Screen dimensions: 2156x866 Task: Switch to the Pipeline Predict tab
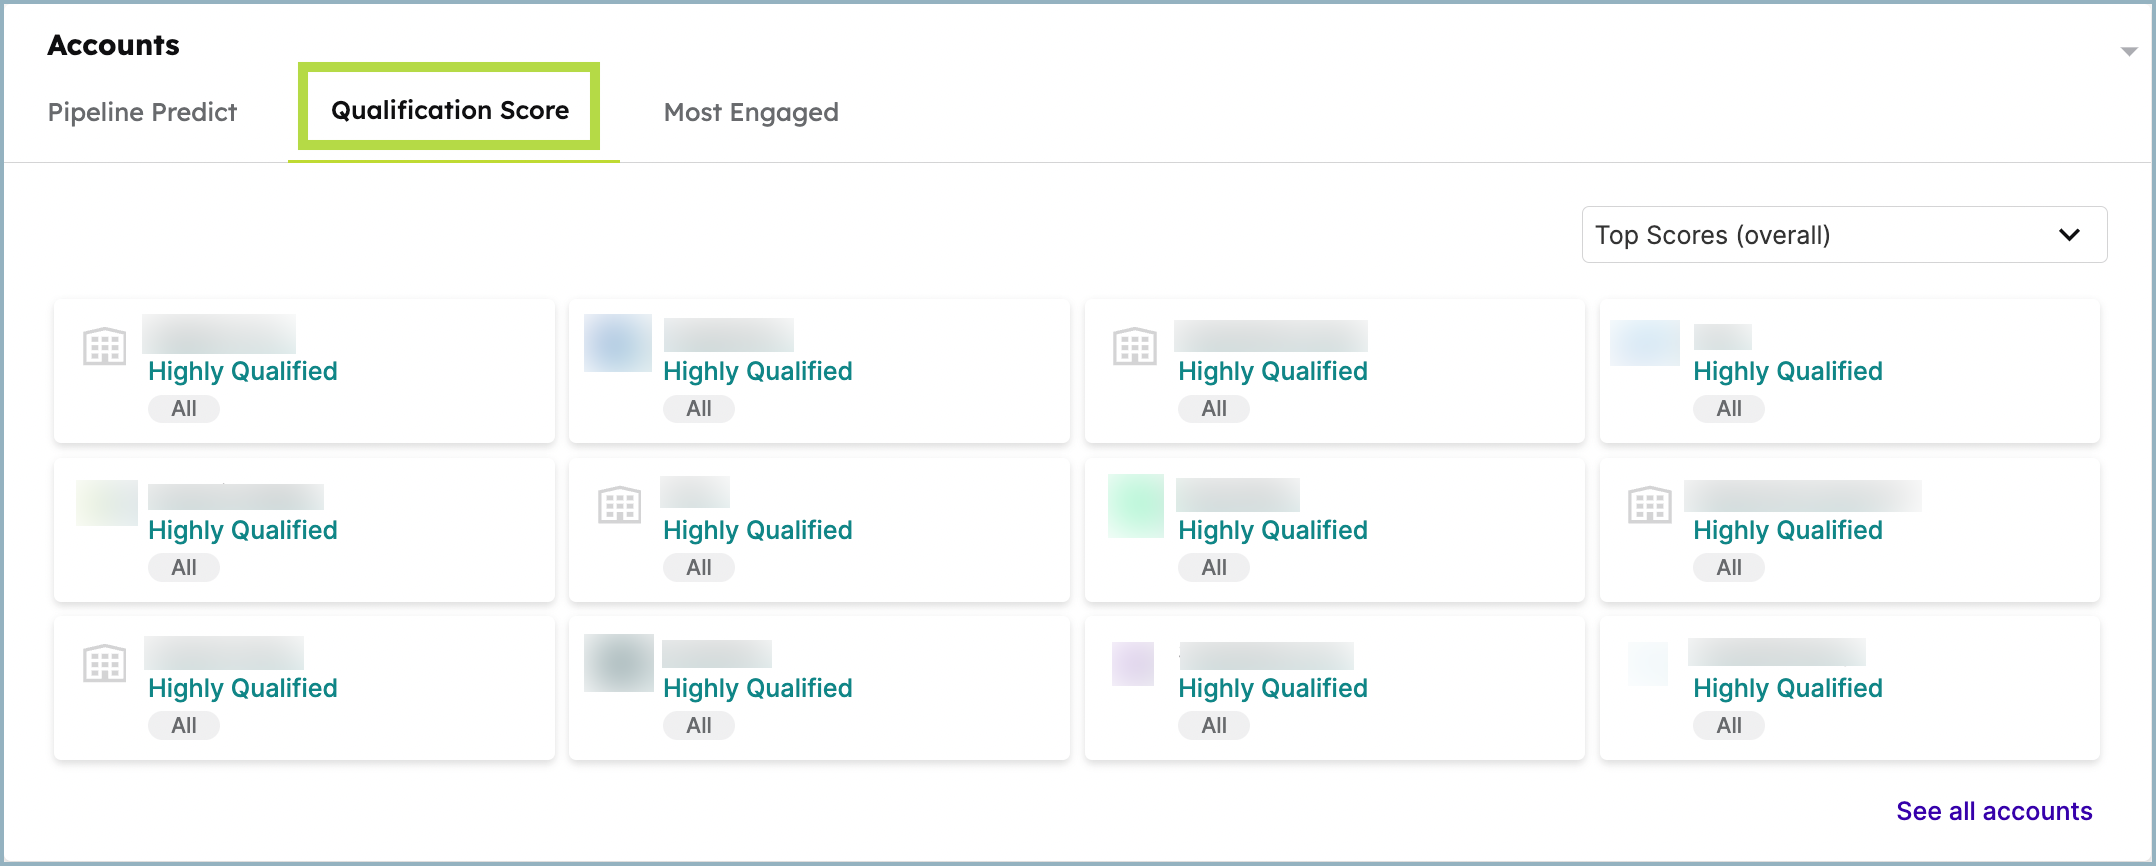tap(142, 112)
